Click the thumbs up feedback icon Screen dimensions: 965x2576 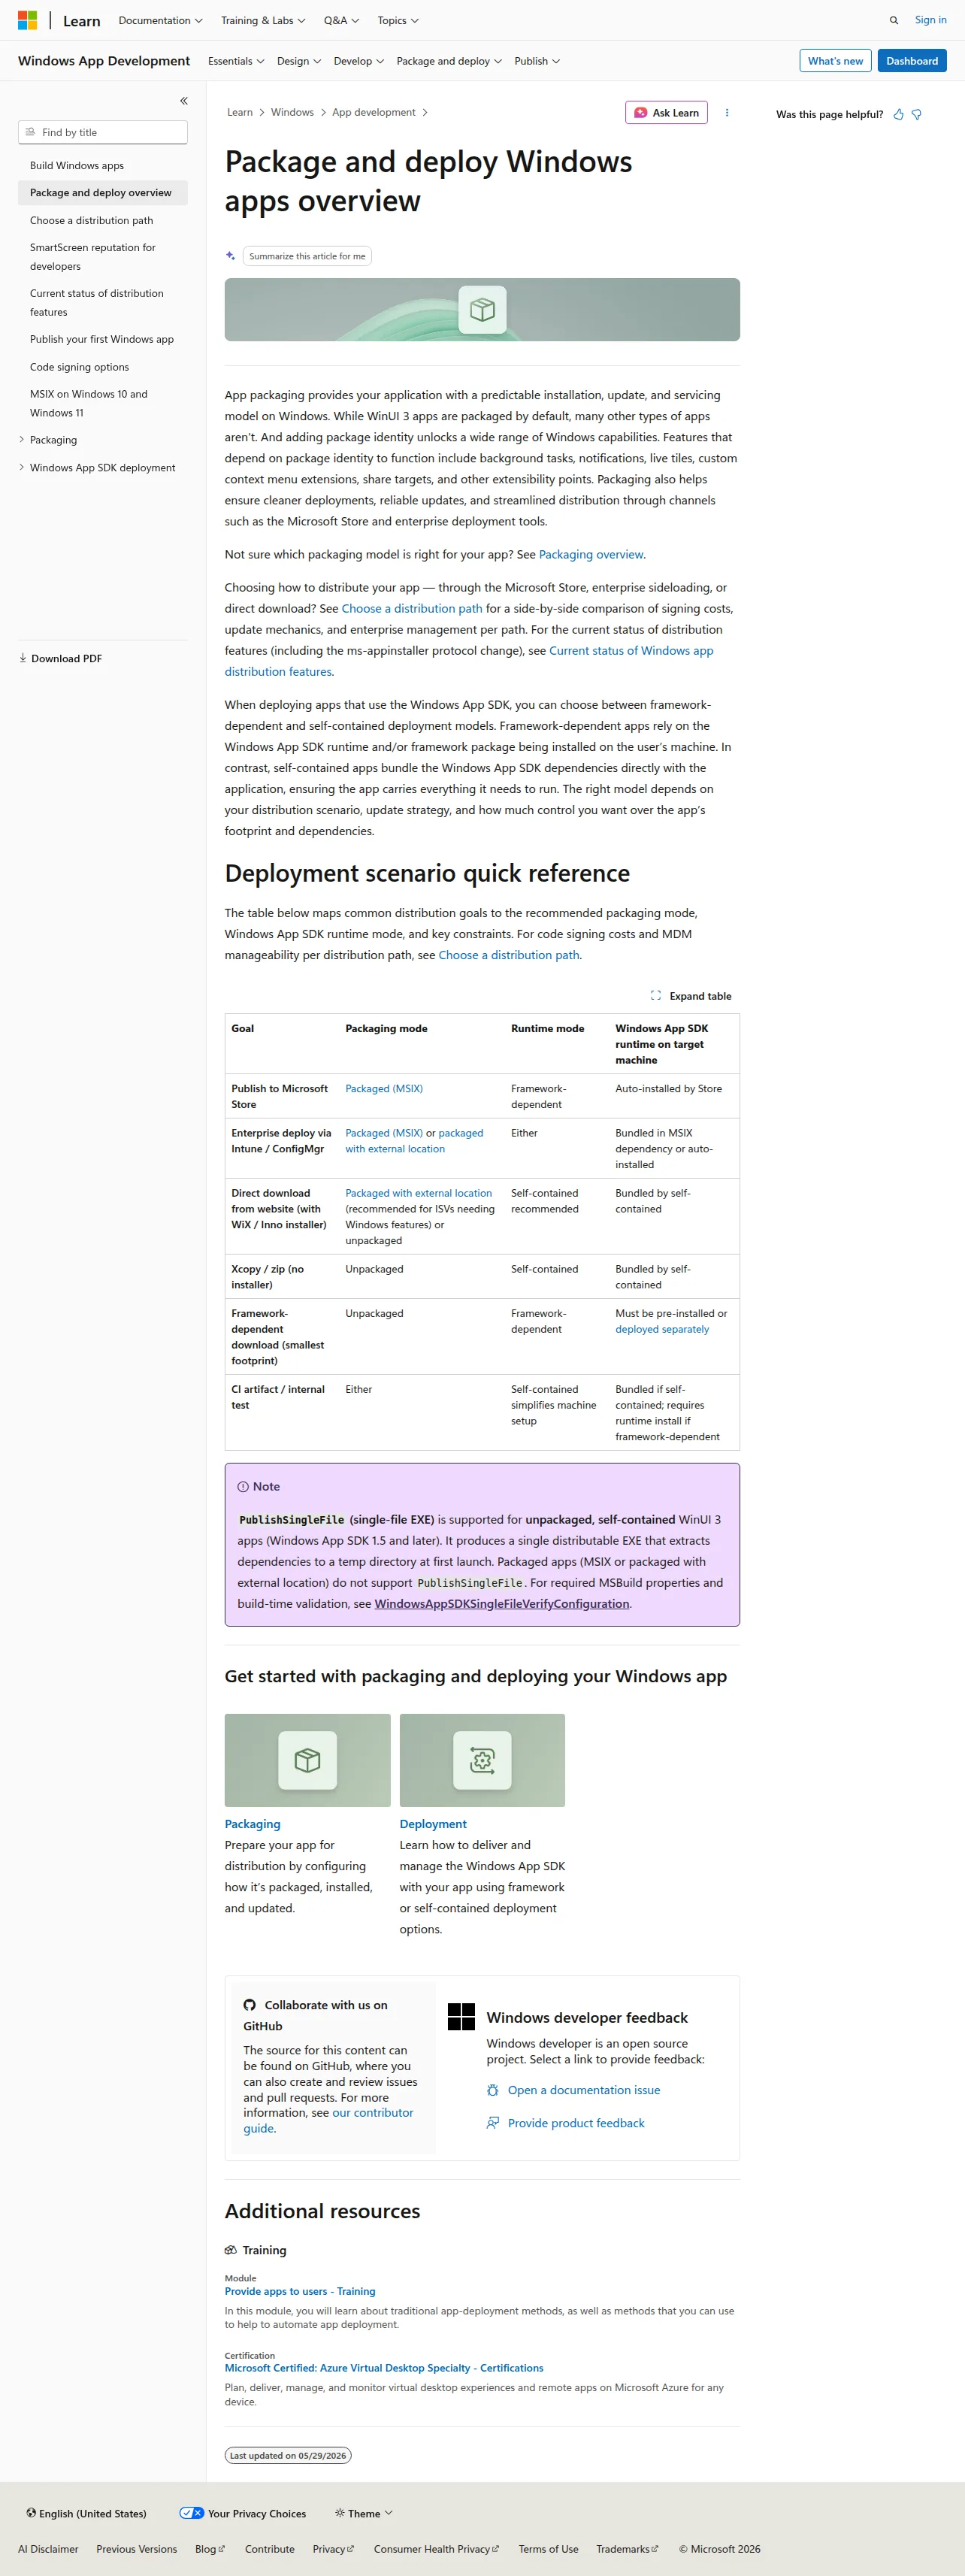click(x=899, y=114)
